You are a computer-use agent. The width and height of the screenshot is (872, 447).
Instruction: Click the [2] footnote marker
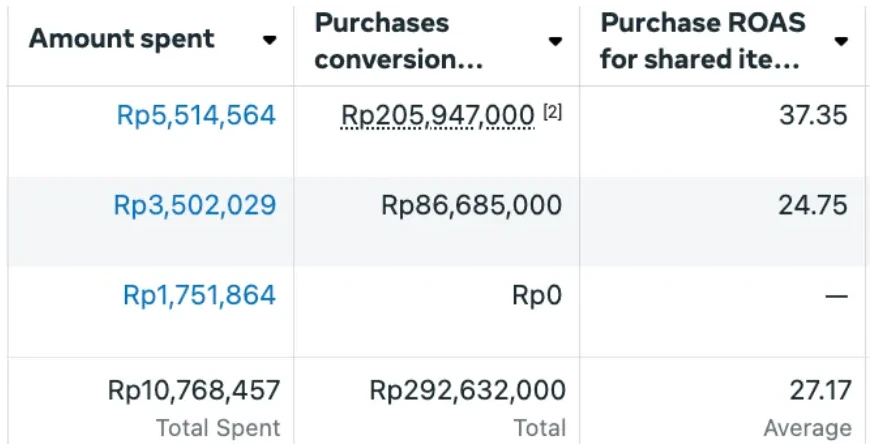pos(553,113)
